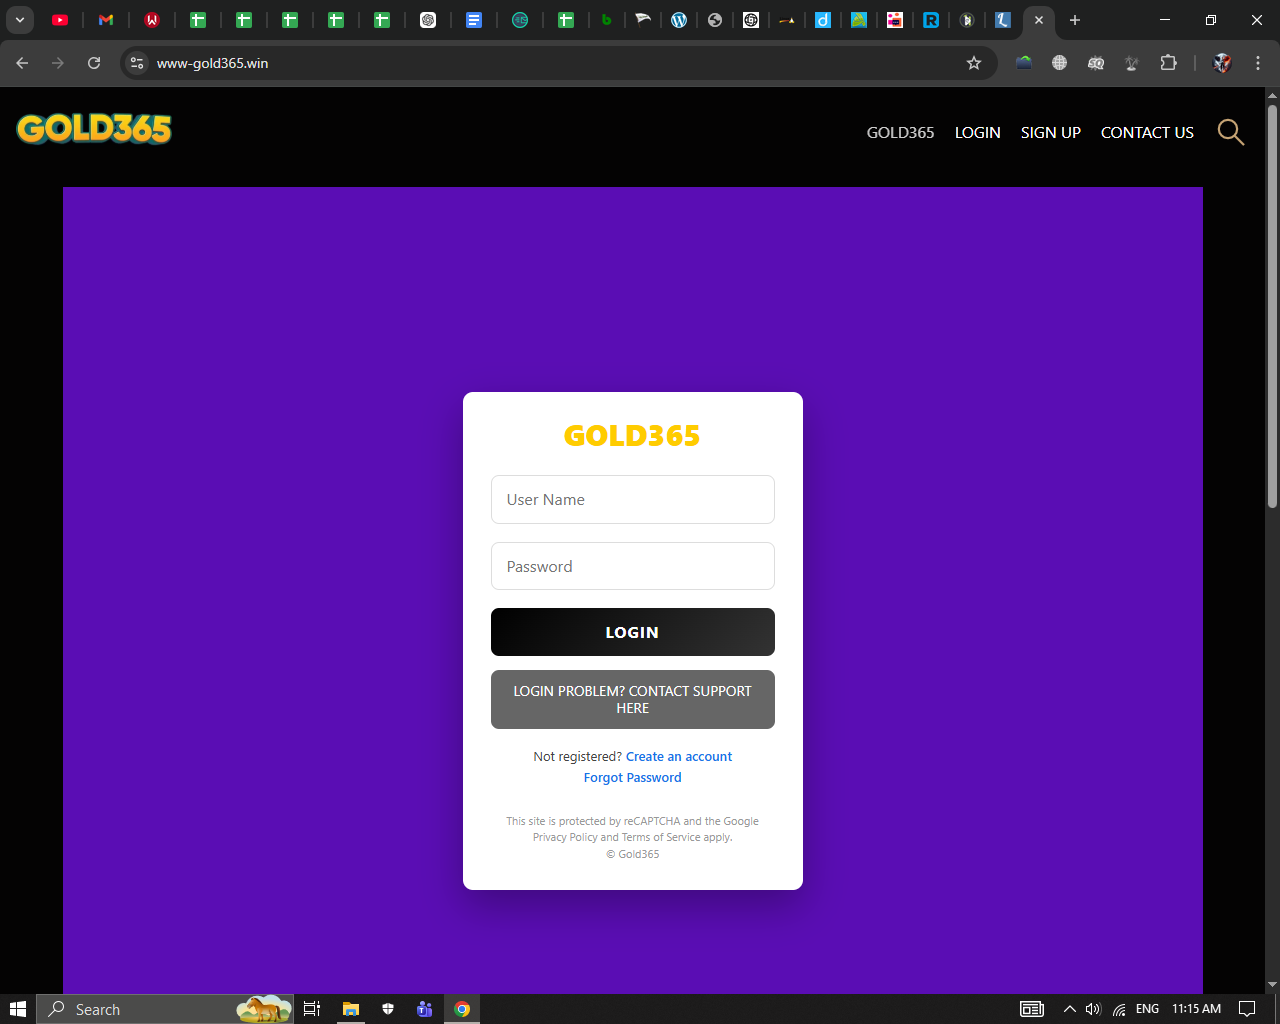
Task: Click the GOLD365 logo in the header
Action: [x=94, y=129]
